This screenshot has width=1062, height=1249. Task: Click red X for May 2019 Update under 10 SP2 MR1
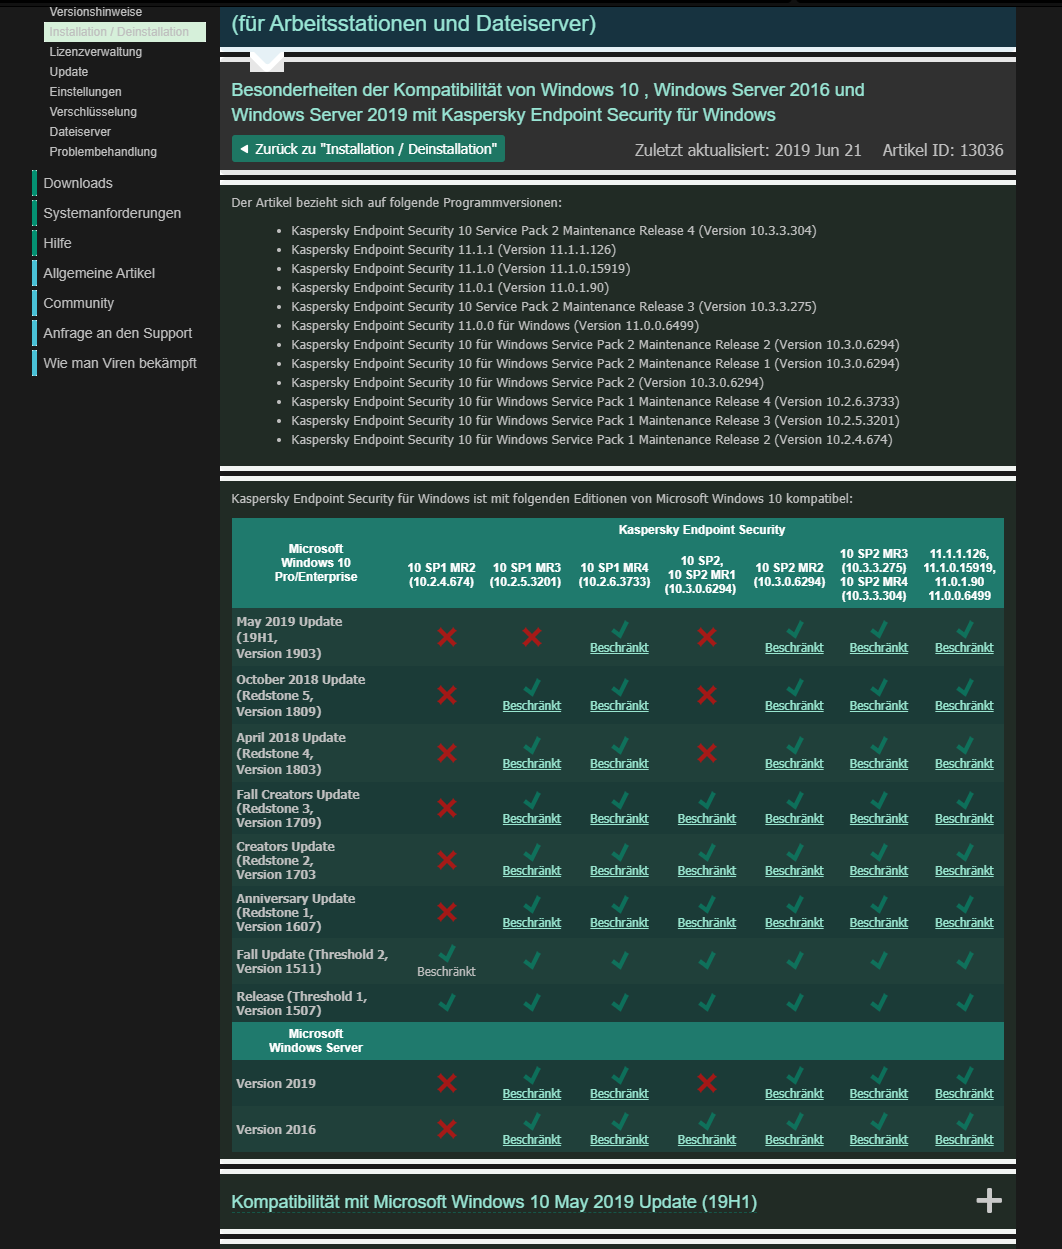click(x=707, y=637)
